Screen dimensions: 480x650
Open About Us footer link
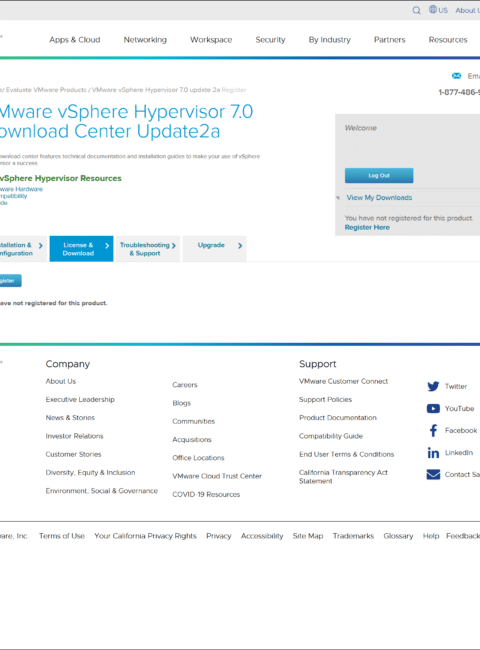pos(61,381)
